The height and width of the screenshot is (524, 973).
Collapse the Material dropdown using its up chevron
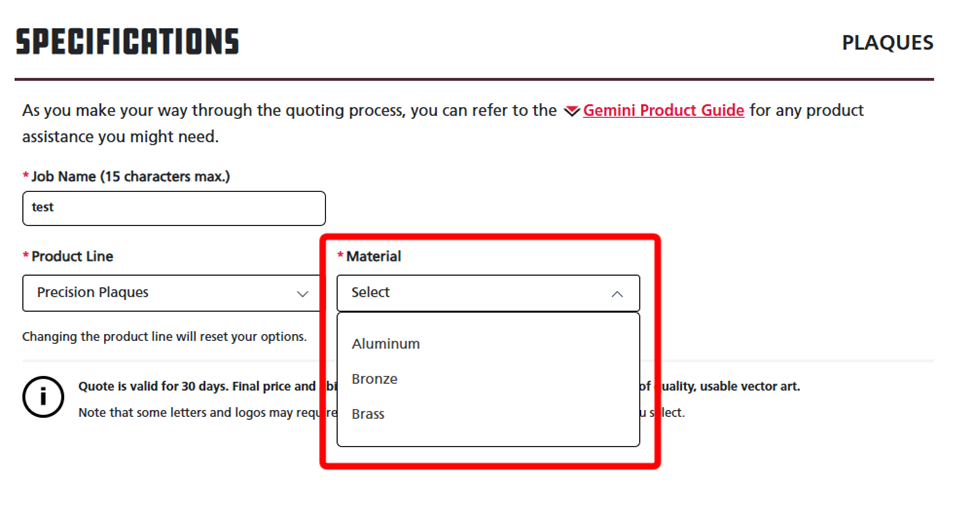point(617,294)
